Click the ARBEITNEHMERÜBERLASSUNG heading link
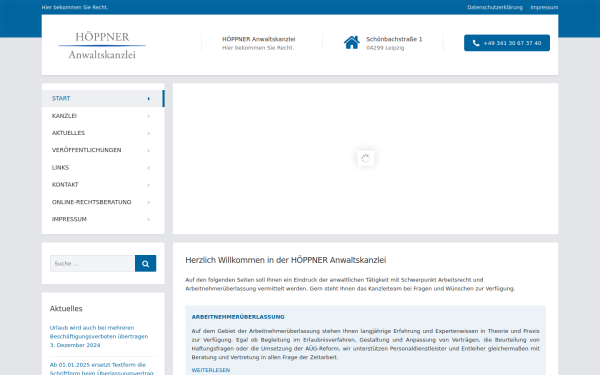600x375 pixels. 238,317
